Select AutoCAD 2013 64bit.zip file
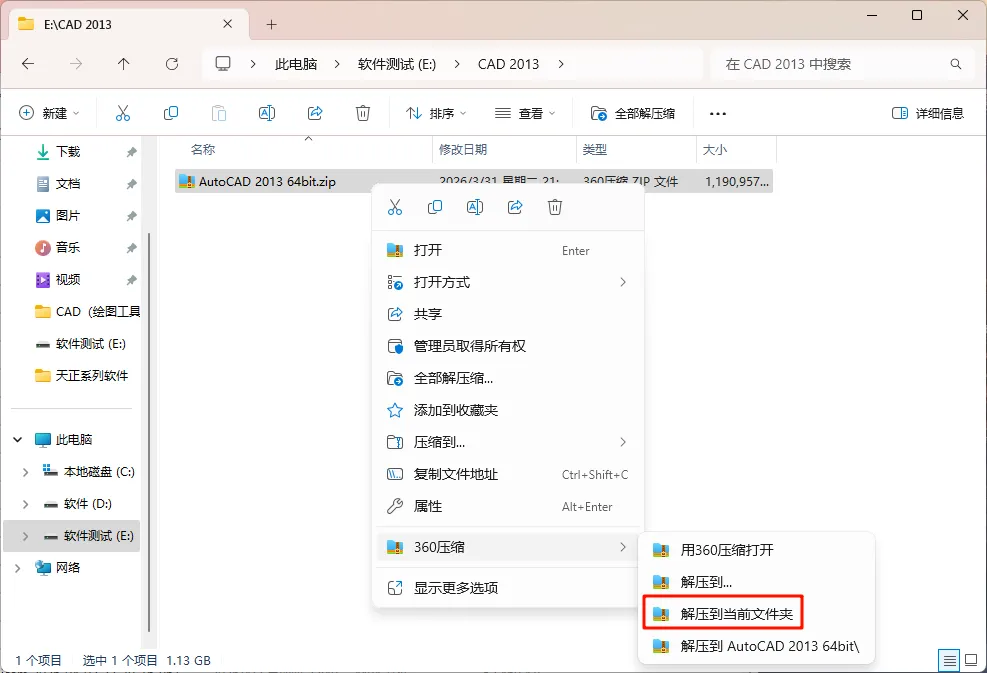 point(473,181)
